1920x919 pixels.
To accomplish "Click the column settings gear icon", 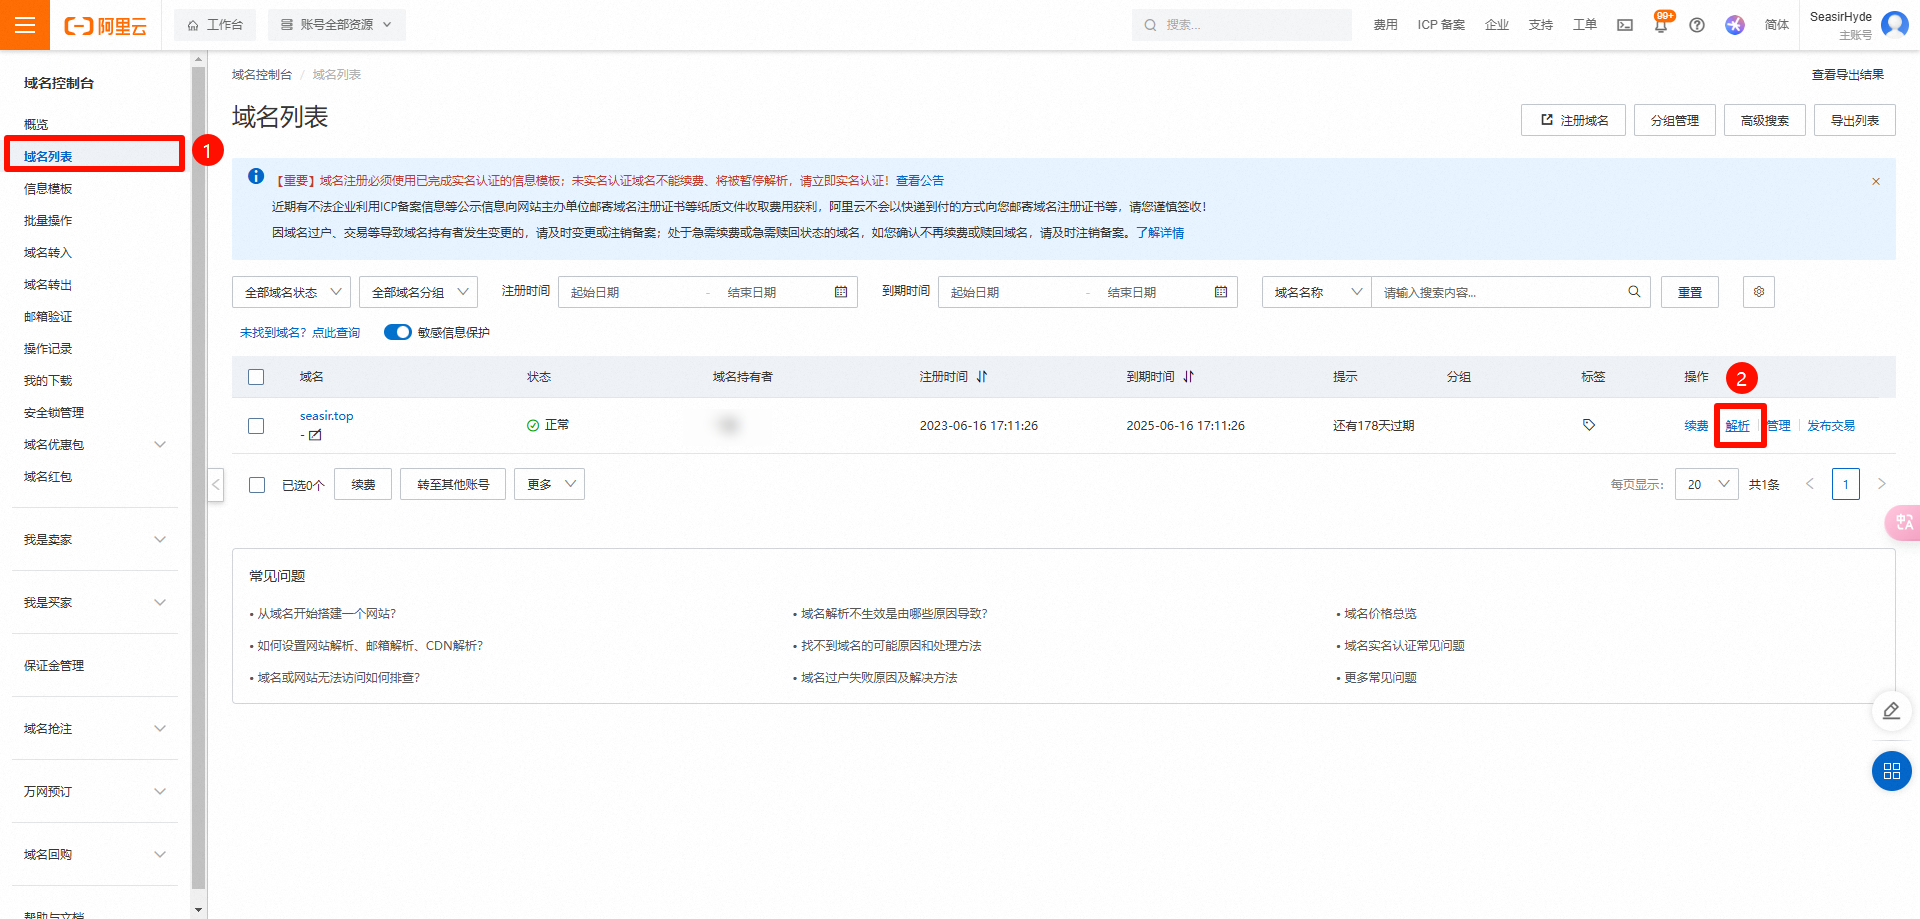I will pyautogui.click(x=1758, y=292).
